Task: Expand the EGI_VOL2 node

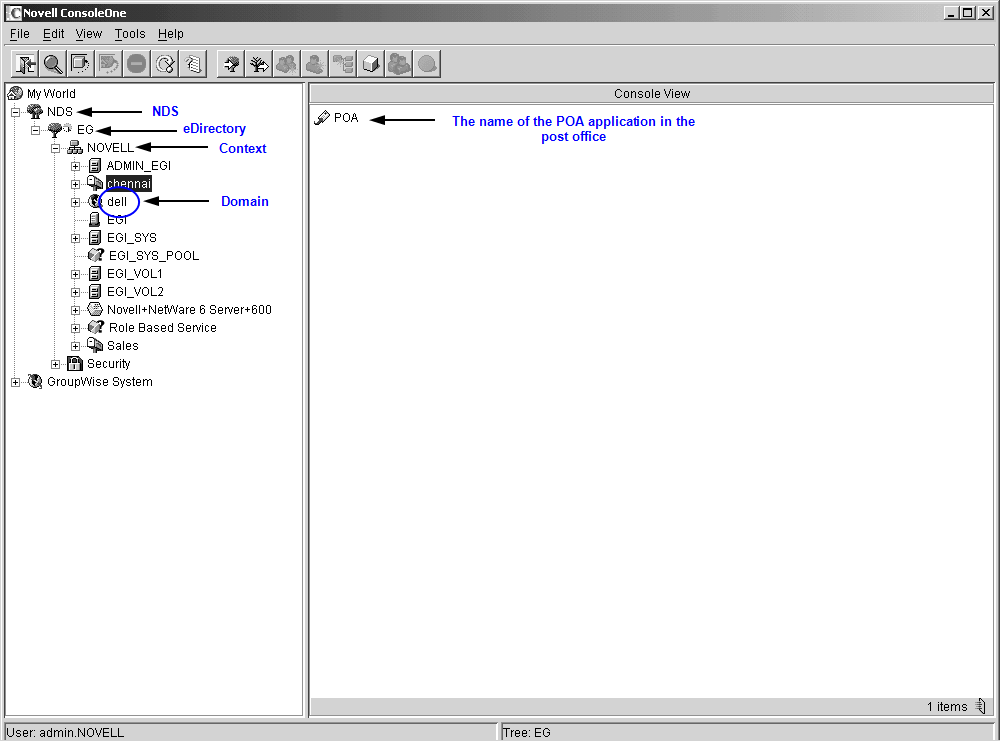Action: (x=75, y=292)
